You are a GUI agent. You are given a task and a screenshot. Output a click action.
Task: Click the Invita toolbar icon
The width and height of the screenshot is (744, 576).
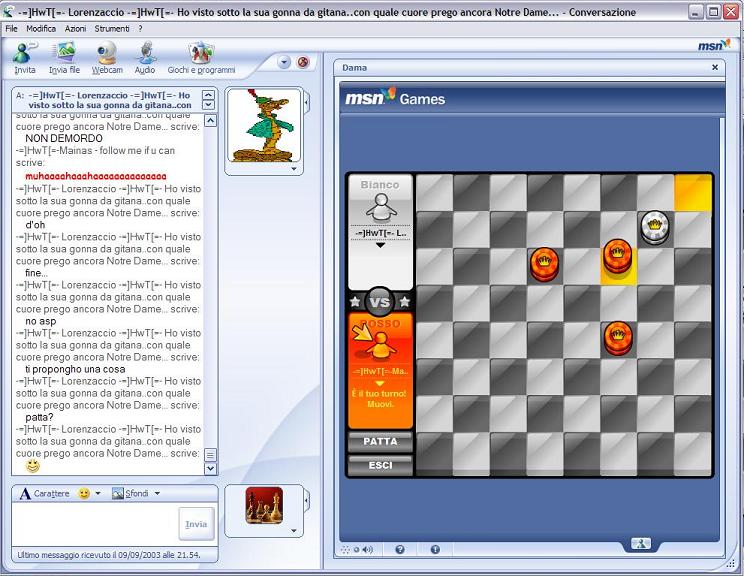click(25, 58)
